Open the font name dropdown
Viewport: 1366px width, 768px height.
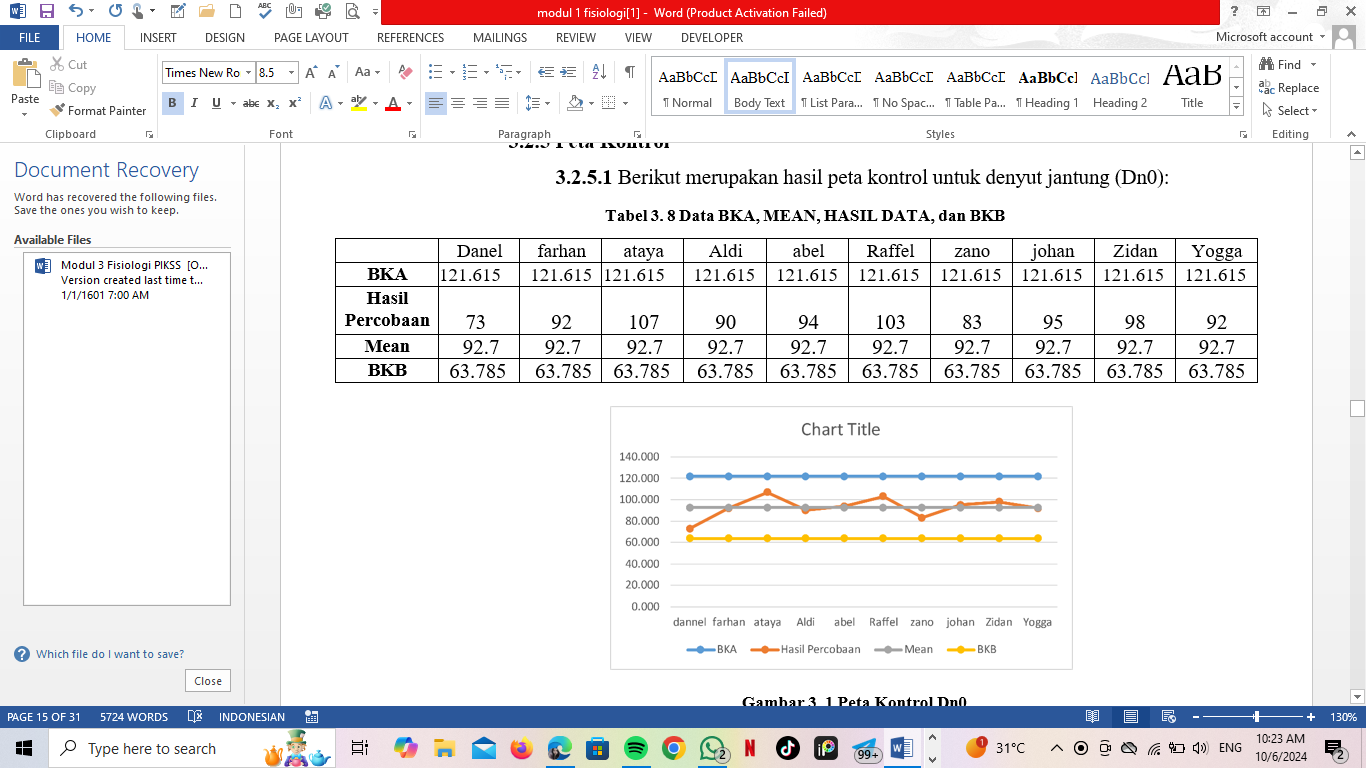click(x=248, y=73)
